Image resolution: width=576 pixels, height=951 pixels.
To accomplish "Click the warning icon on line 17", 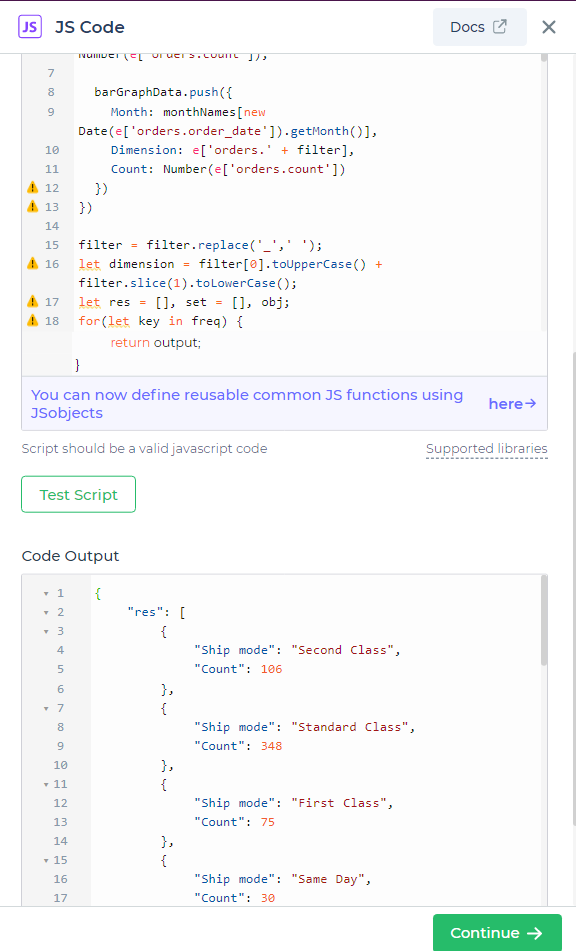I will 33,302.
